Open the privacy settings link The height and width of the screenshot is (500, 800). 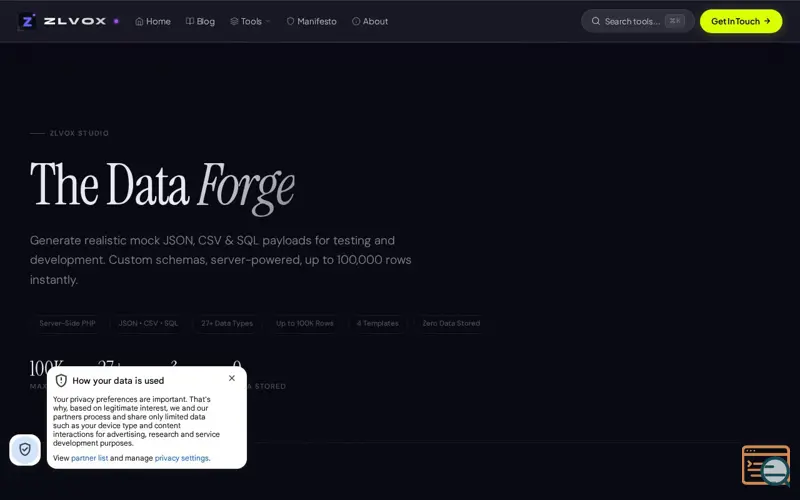pyautogui.click(x=182, y=458)
